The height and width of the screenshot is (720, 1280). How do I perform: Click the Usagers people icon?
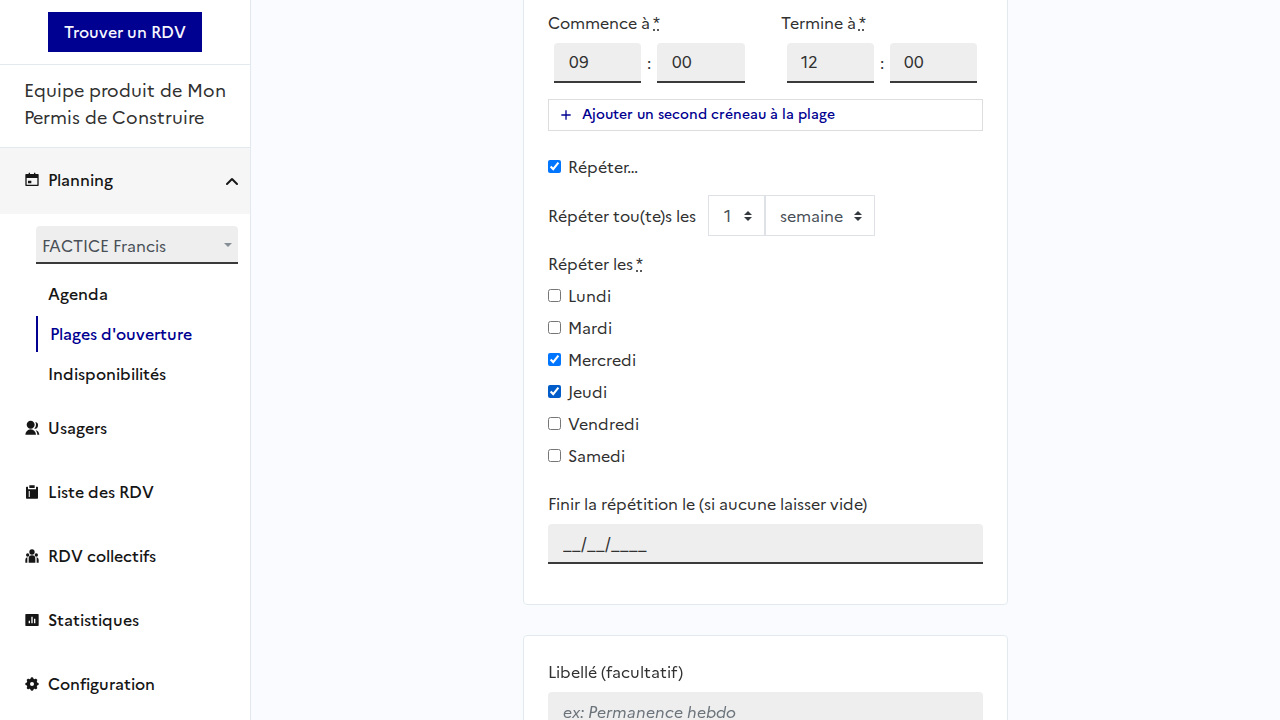32,428
